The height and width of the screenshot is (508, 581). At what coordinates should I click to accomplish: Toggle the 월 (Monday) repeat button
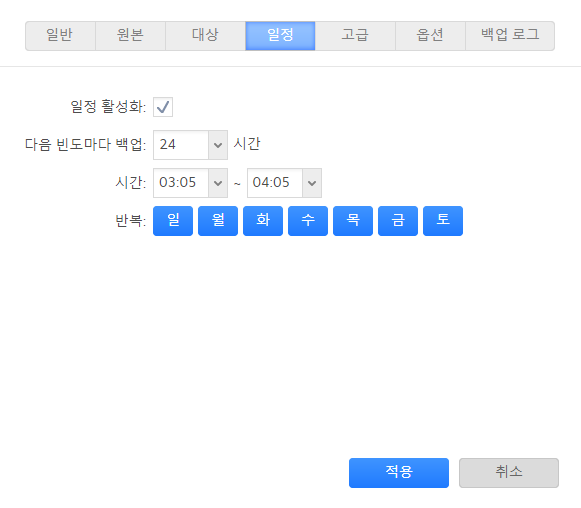click(x=218, y=221)
